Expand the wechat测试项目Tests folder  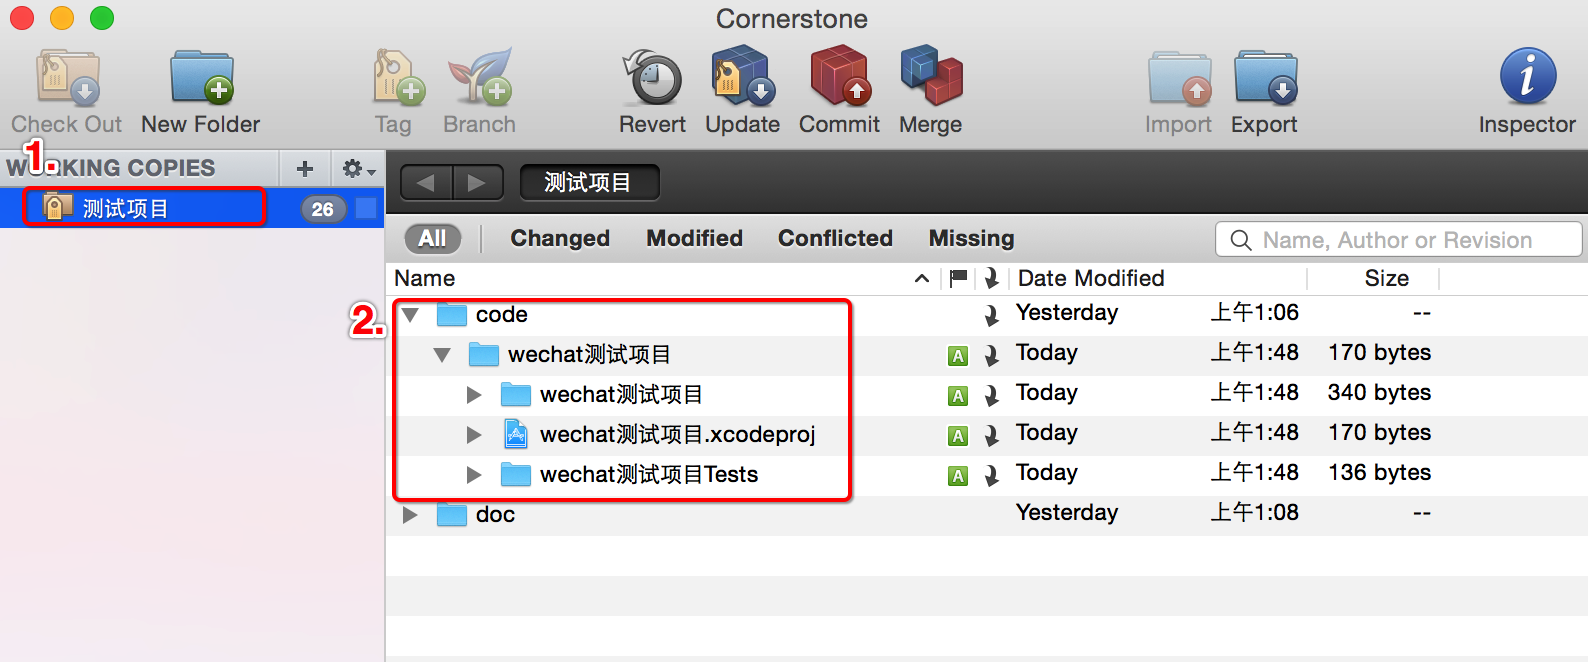tap(474, 475)
